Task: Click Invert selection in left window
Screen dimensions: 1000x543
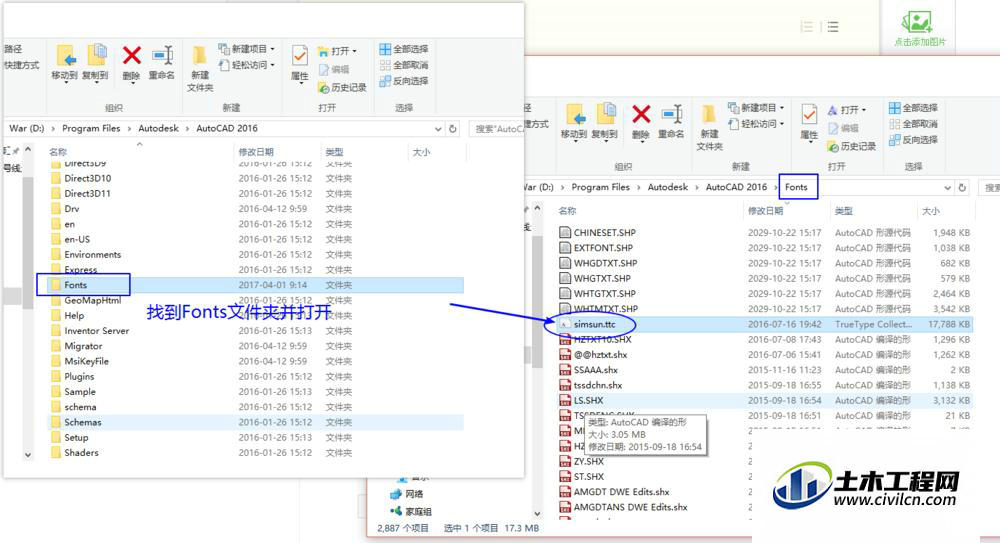Action: 404,81
